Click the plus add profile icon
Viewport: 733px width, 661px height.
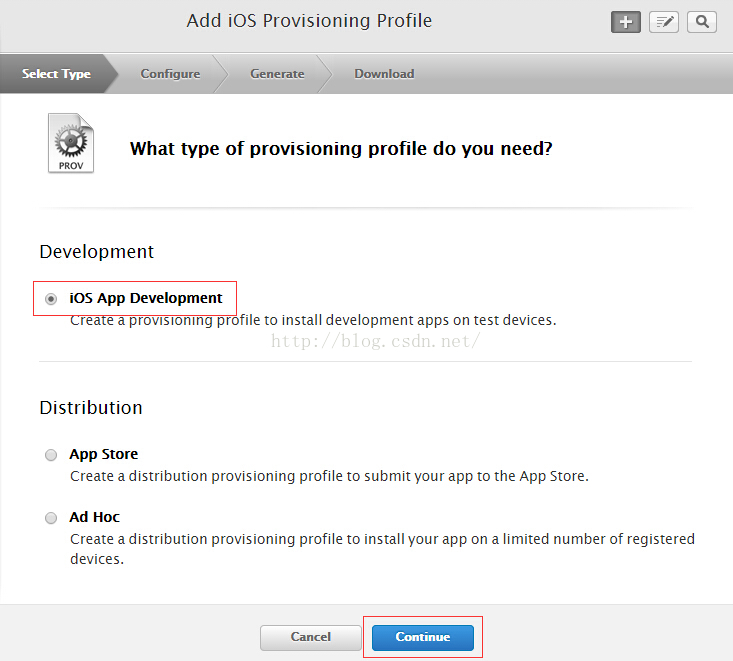[625, 22]
